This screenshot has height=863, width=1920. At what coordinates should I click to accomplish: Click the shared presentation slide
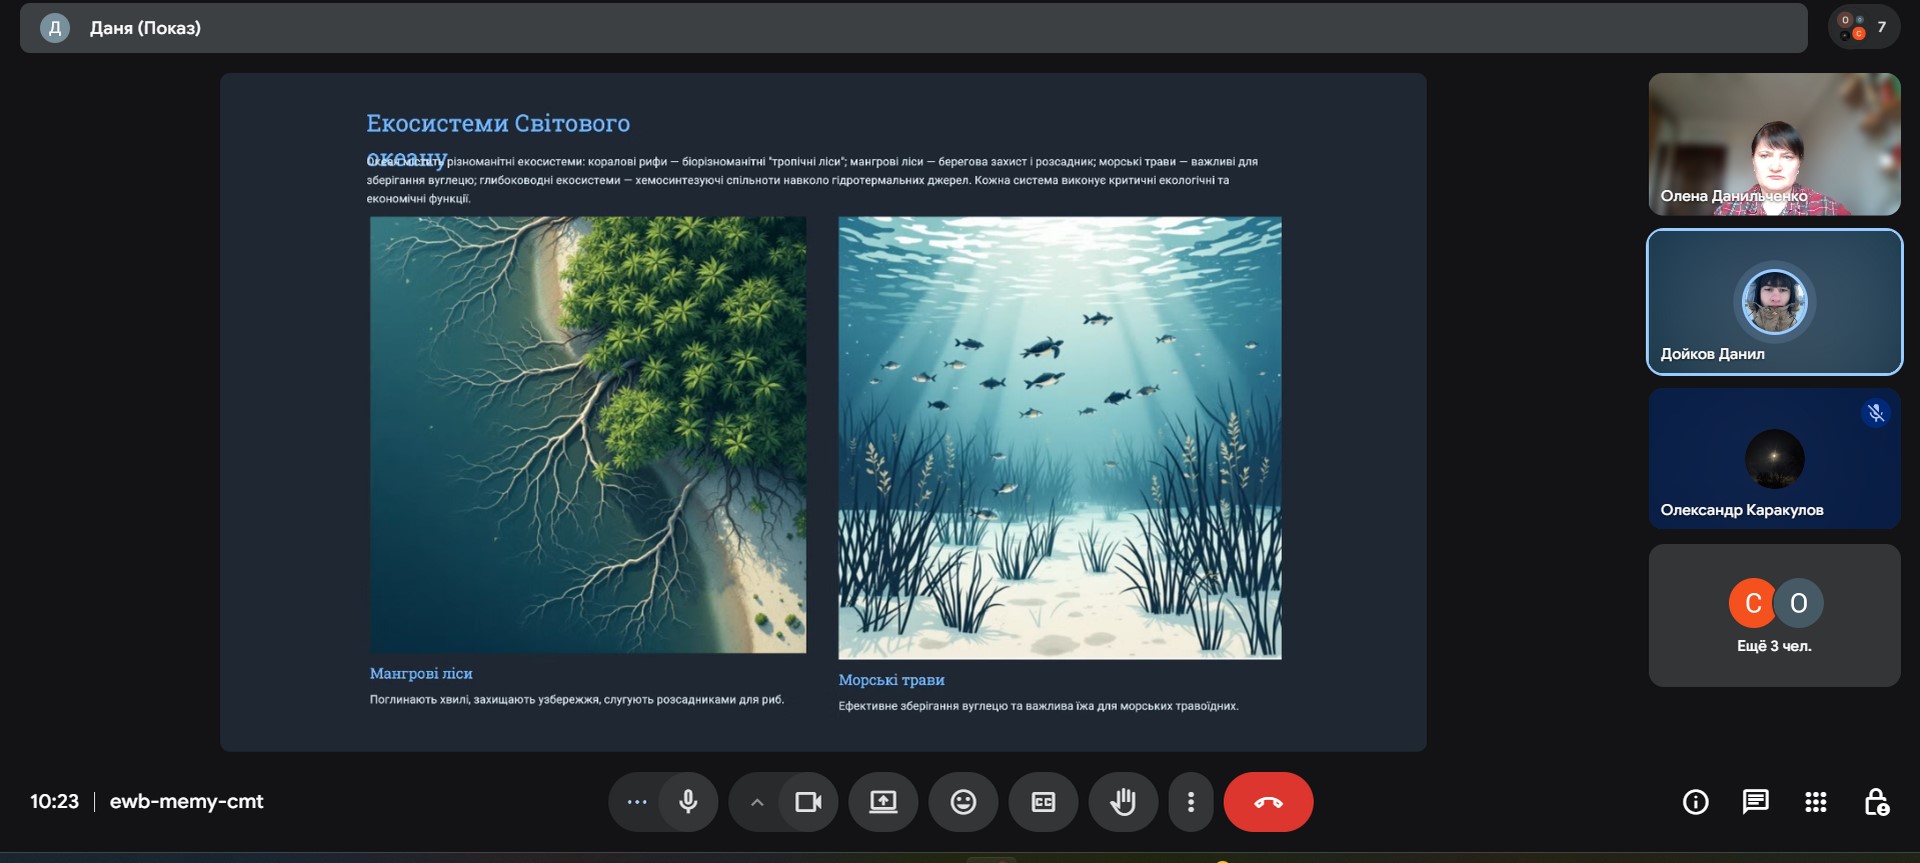pyautogui.click(x=823, y=412)
